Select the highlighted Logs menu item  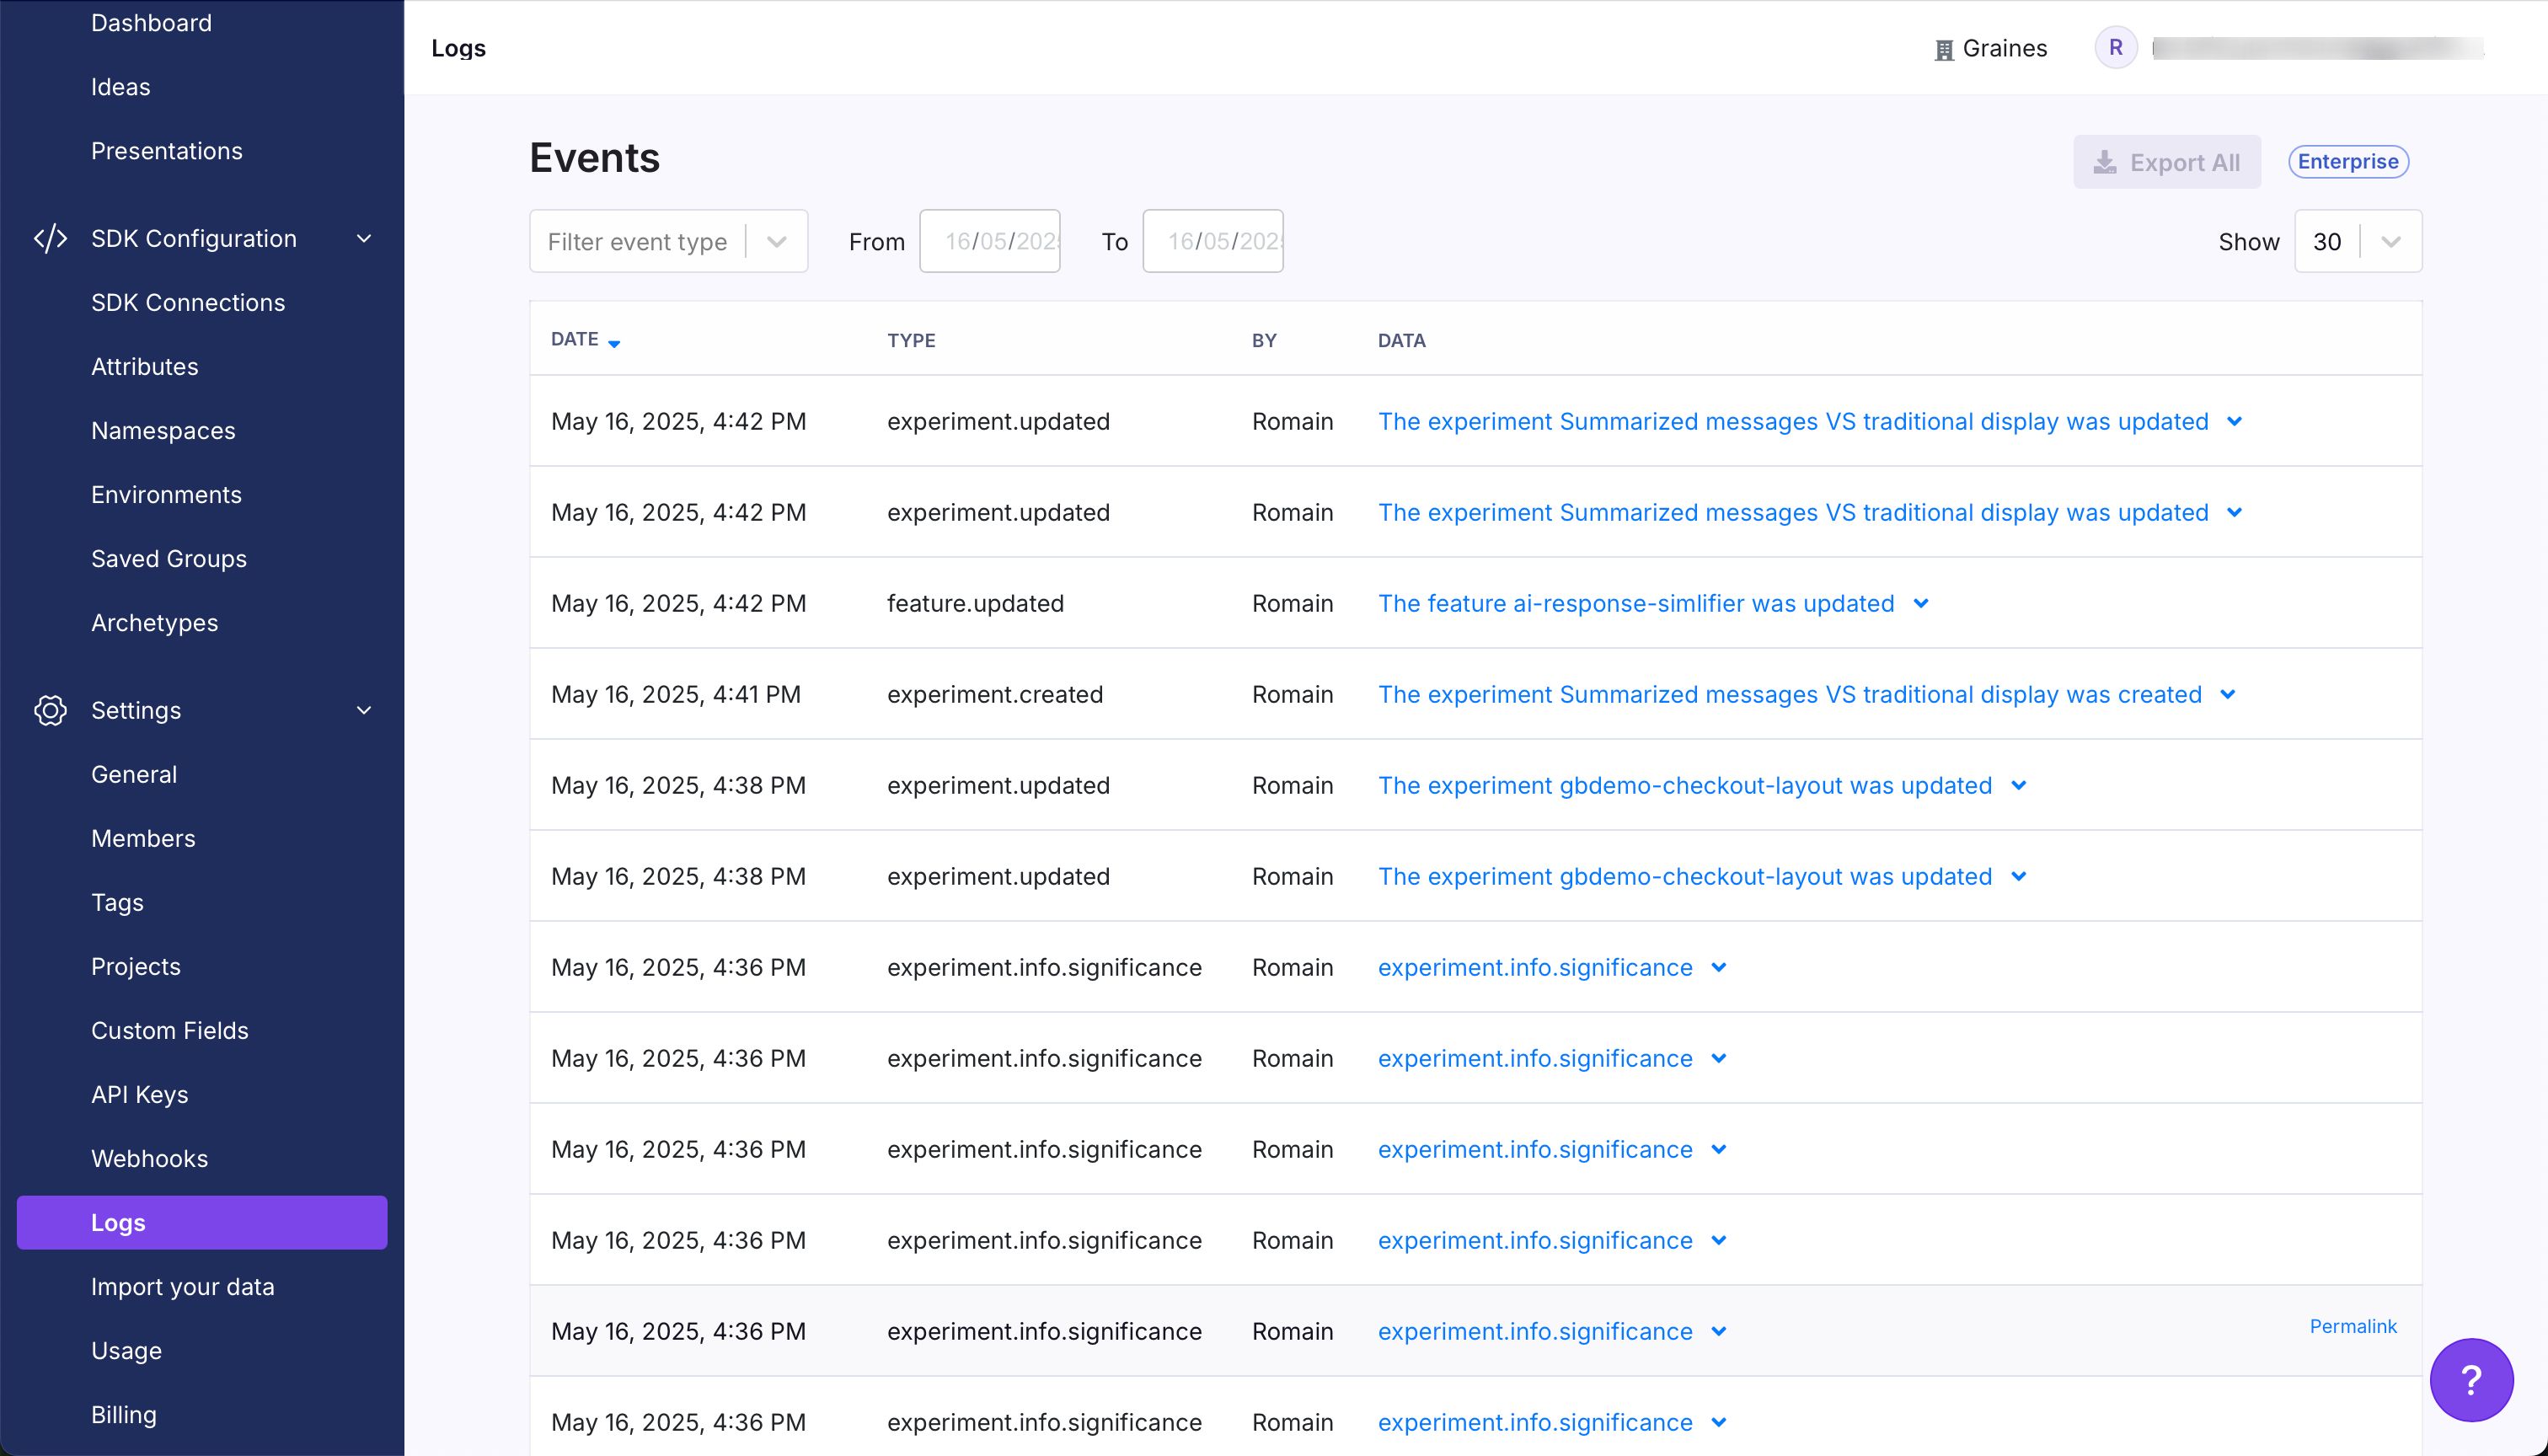pyautogui.click(x=202, y=1222)
